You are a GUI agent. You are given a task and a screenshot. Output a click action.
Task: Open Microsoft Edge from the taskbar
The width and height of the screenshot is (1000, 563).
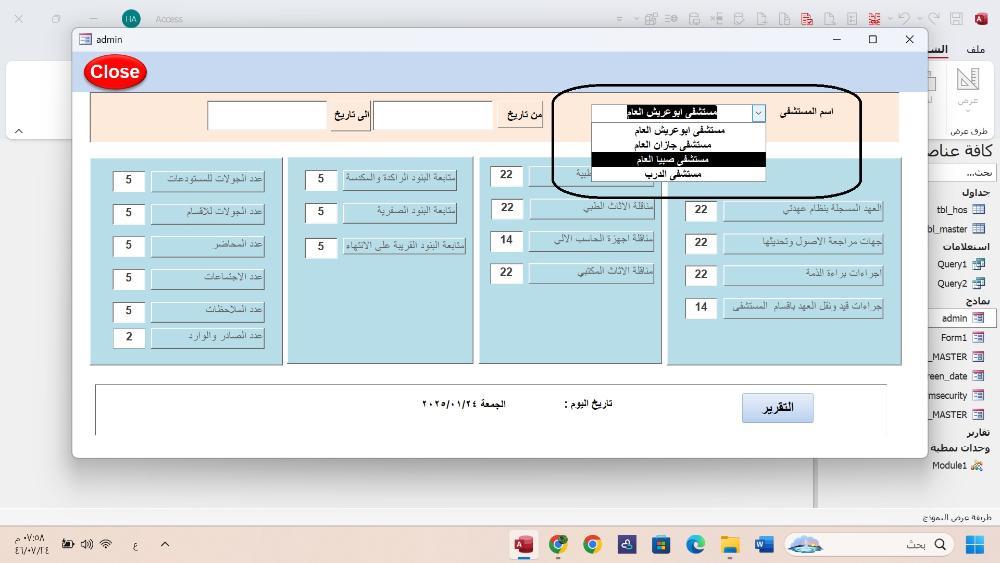(x=695, y=545)
